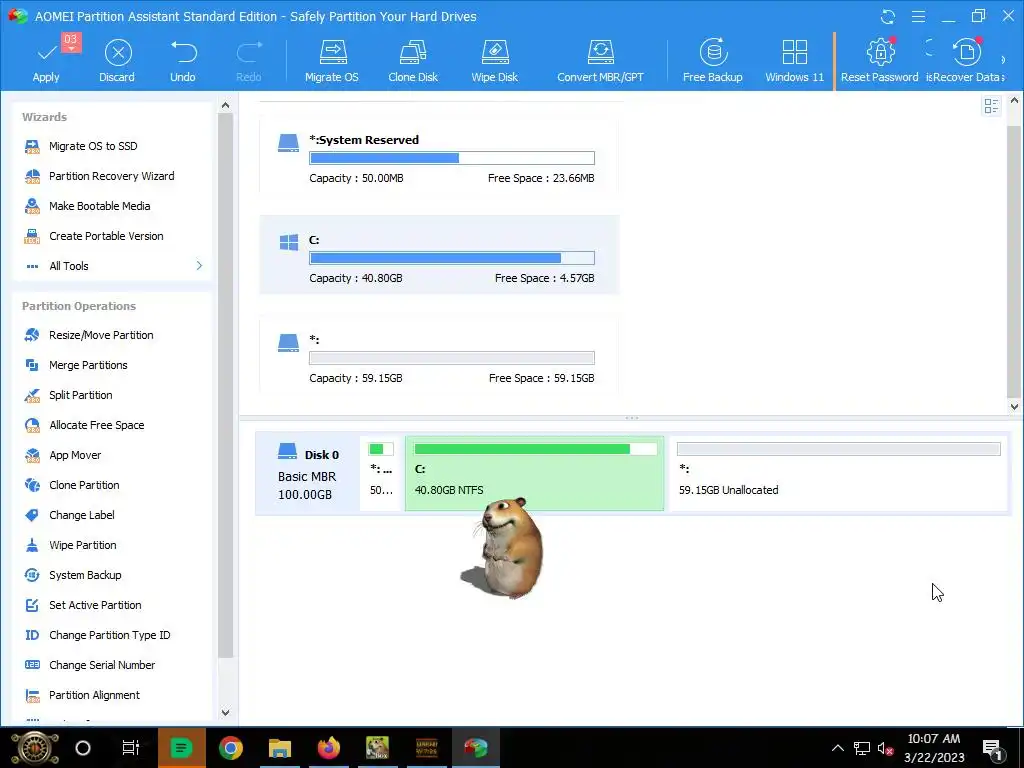Select Disk 0 in disk map
1024x768 pixels.
pos(307,474)
